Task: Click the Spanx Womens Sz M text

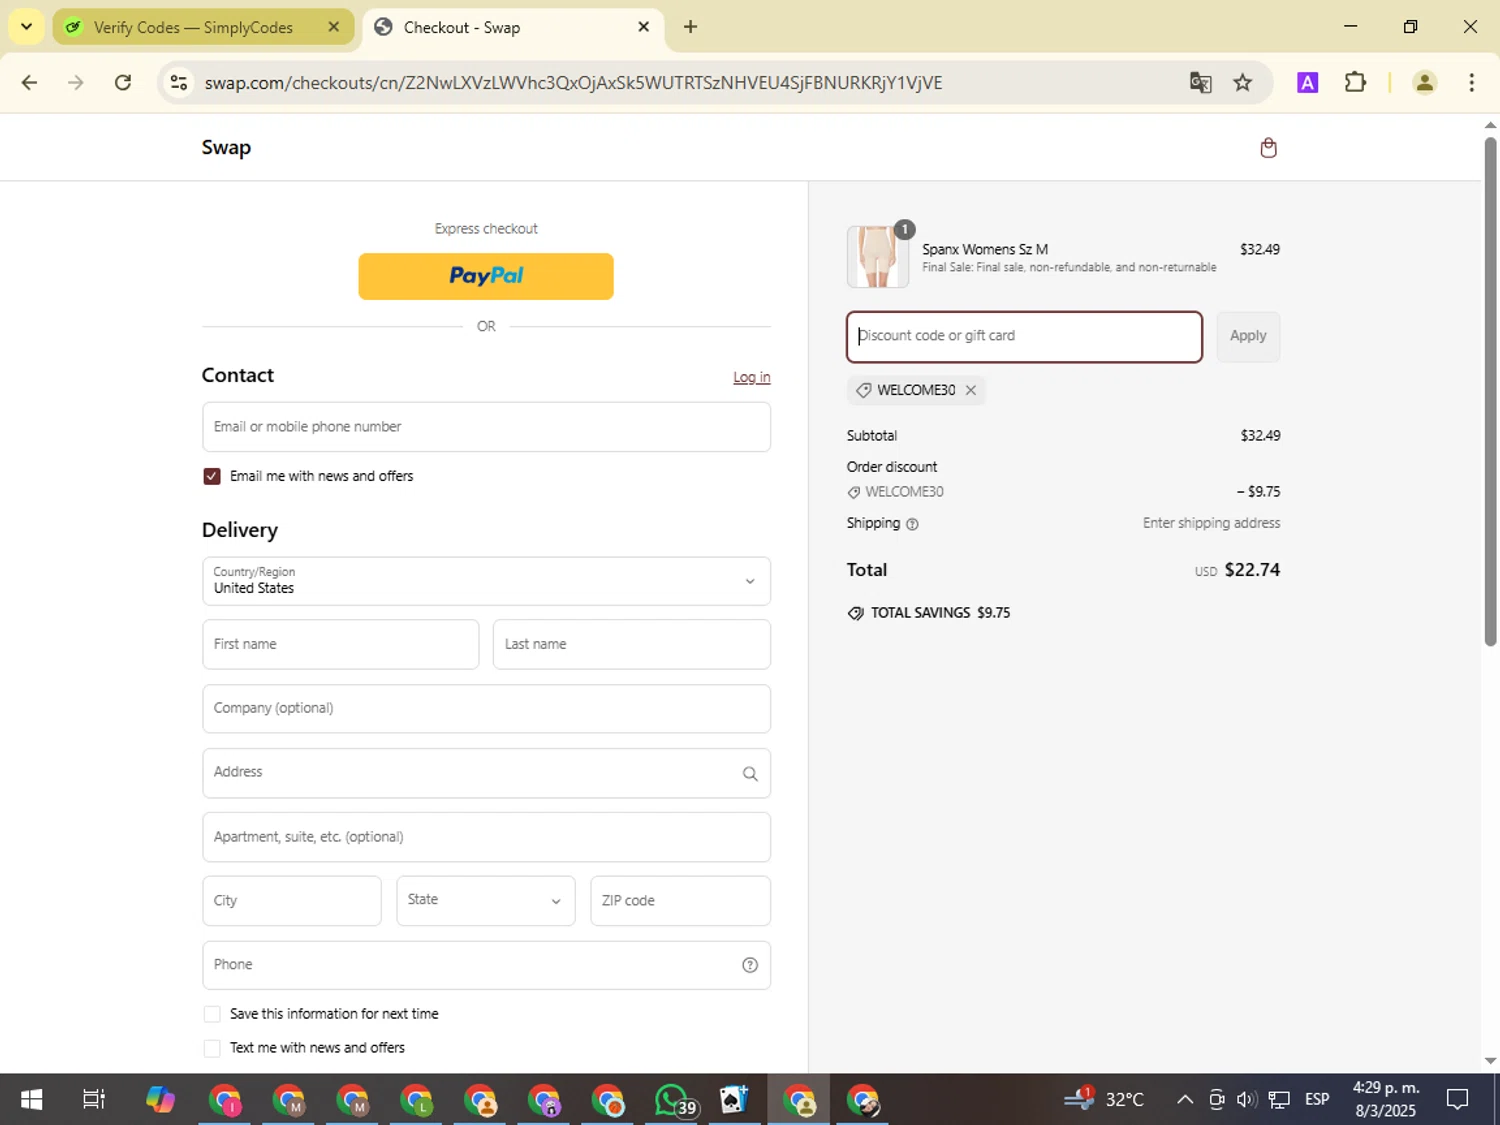Action: 985,250
